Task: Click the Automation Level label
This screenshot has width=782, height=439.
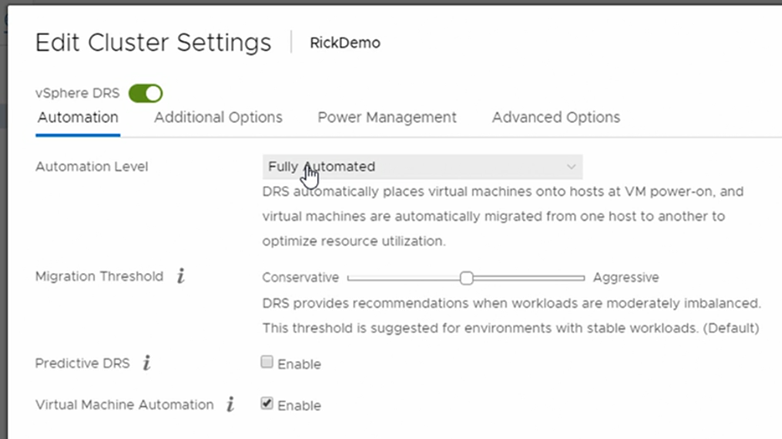Action: click(x=92, y=167)
